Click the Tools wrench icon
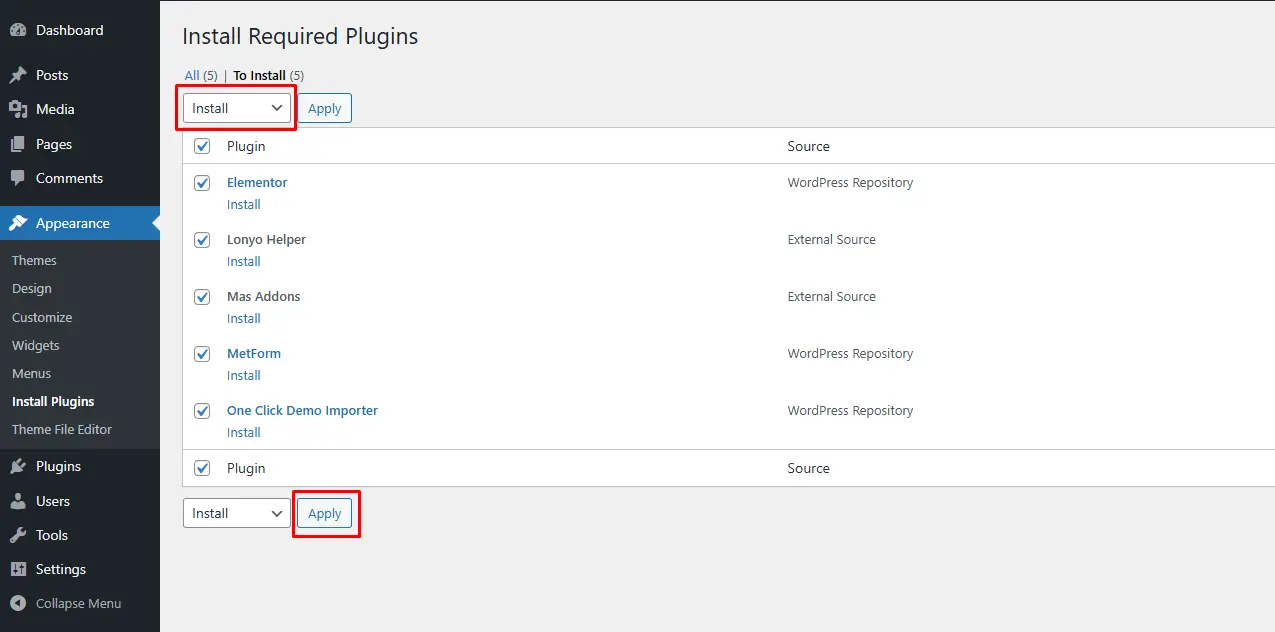This screenshot has height=632, width=1275. [18, 535]
